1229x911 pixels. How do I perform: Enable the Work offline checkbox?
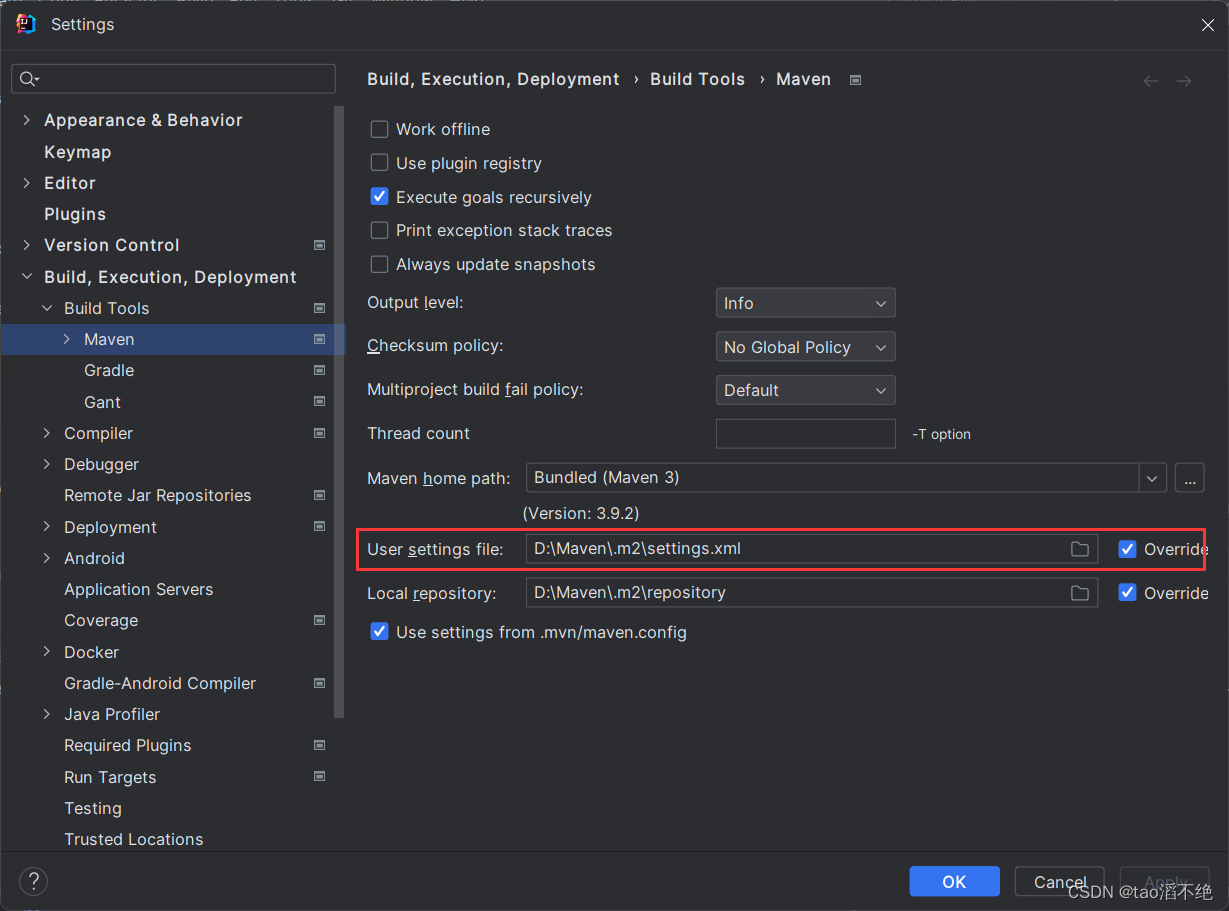379,129
